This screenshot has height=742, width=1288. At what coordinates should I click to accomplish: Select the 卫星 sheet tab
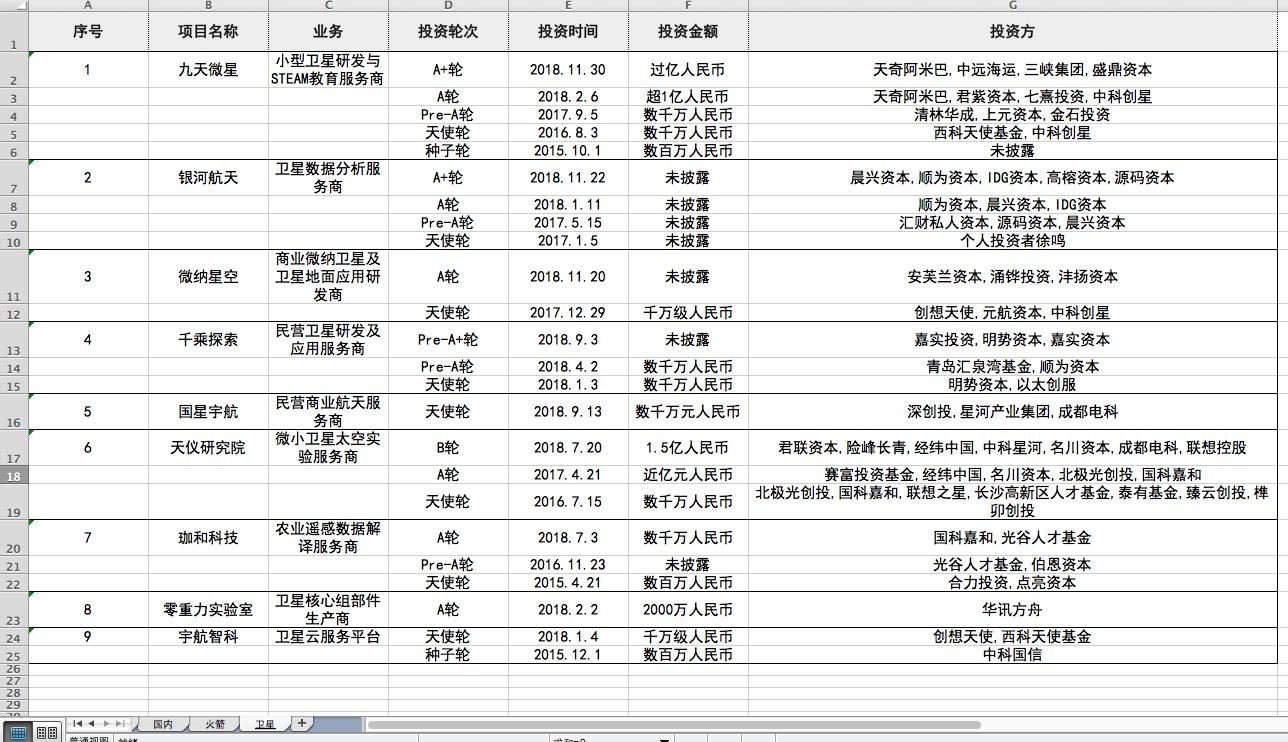point(265,724)
